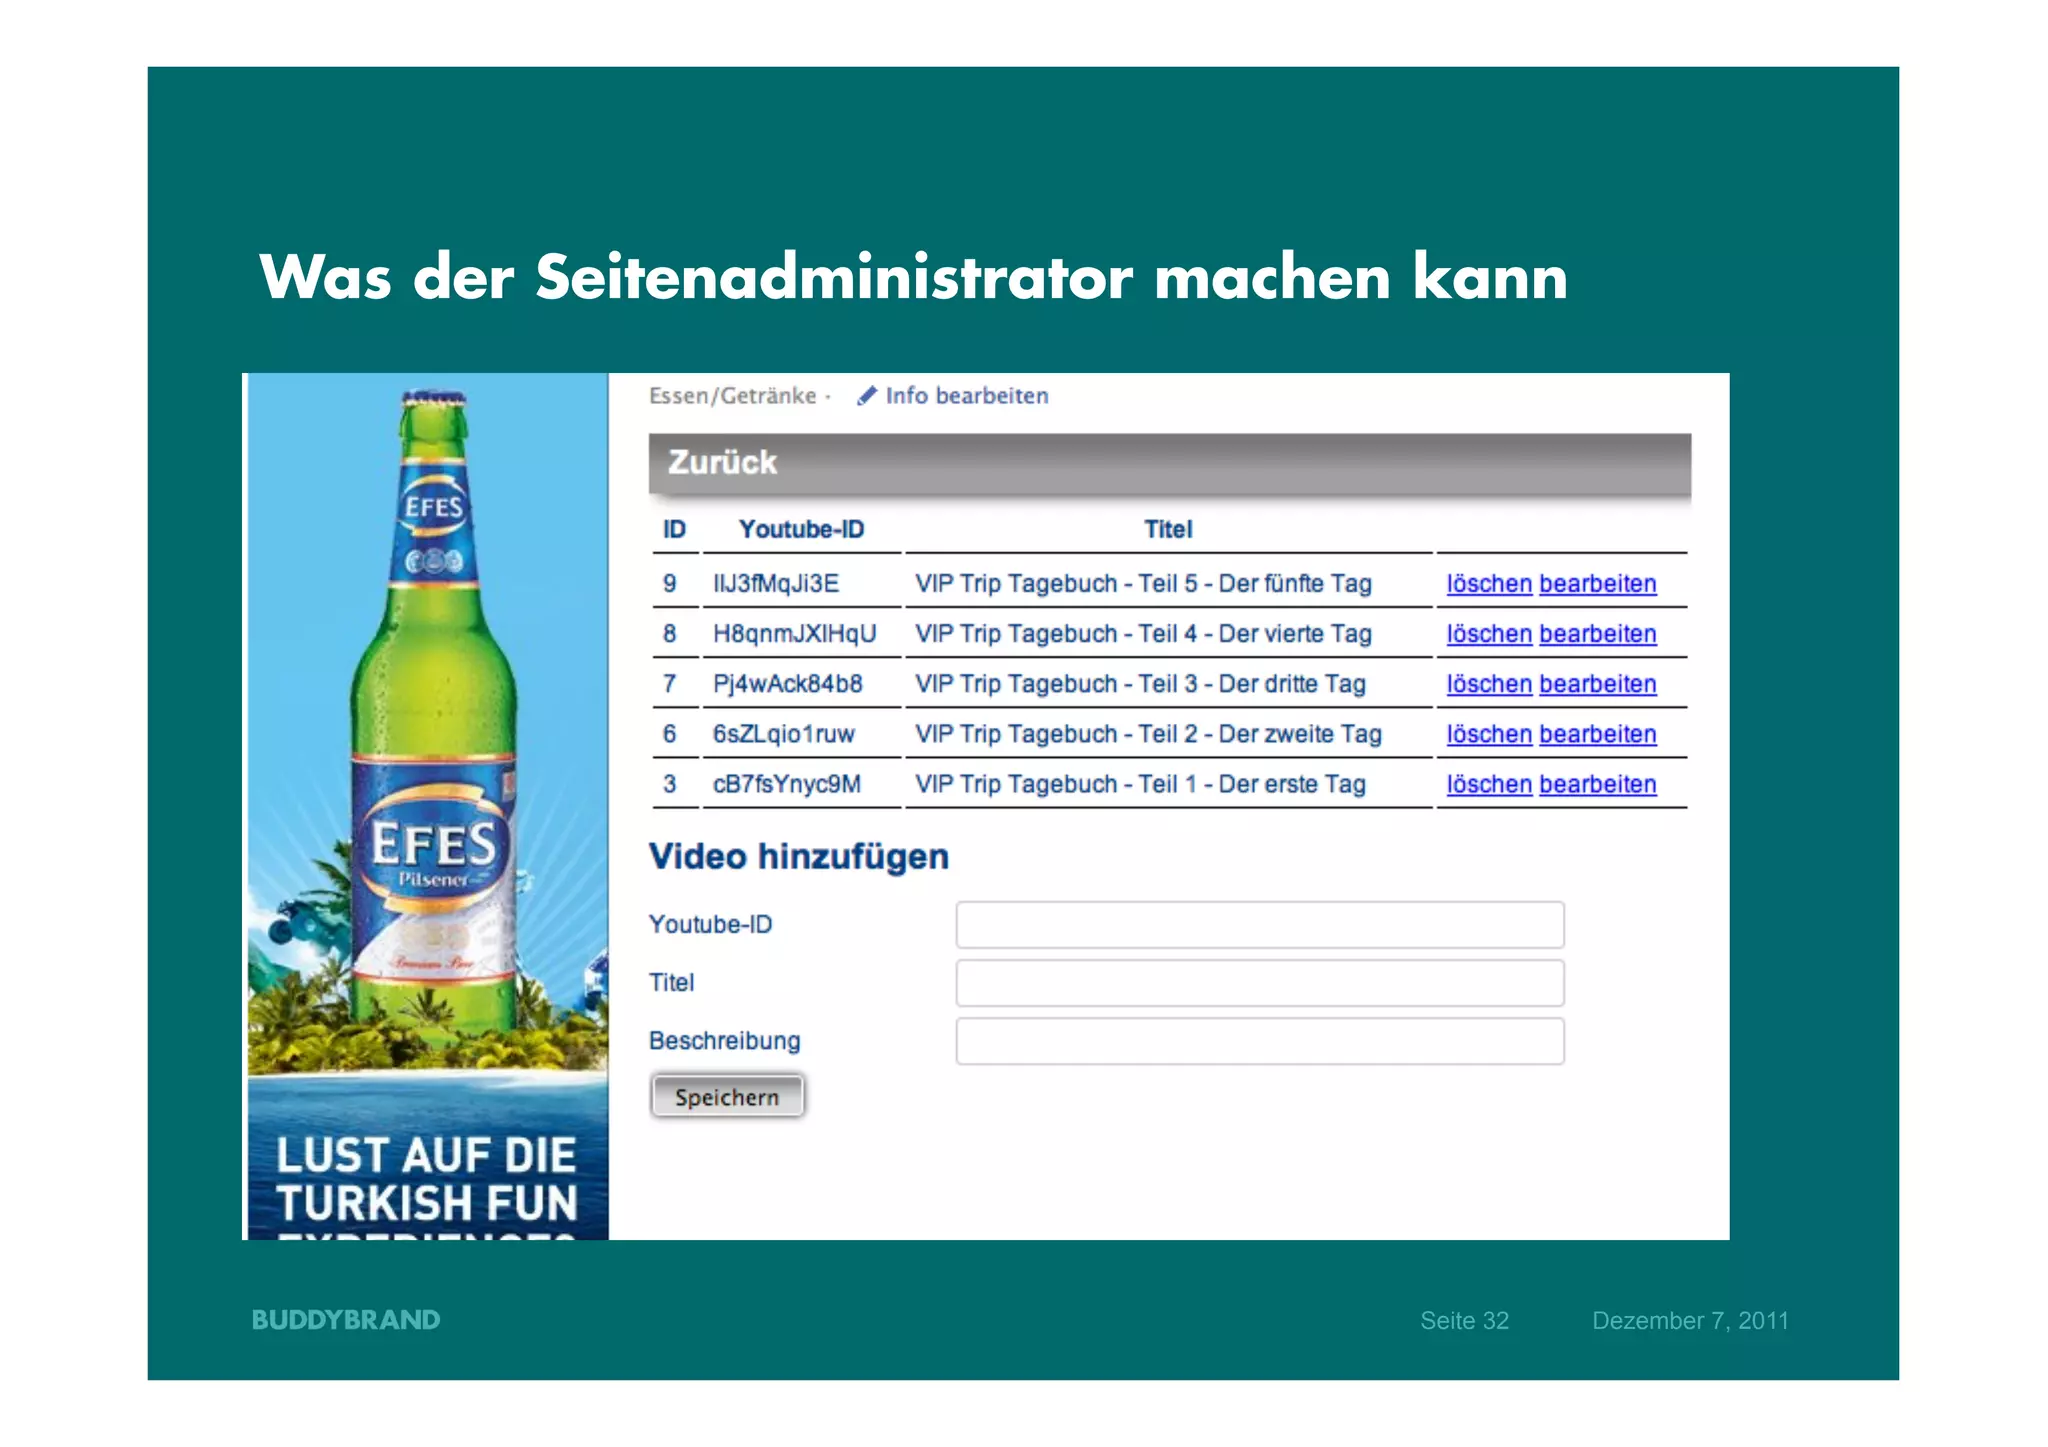Viewport: 2048px width, 1447px height.
Task: Edit video Teil 4 with bearbeiten
Action: (1598, 634)
